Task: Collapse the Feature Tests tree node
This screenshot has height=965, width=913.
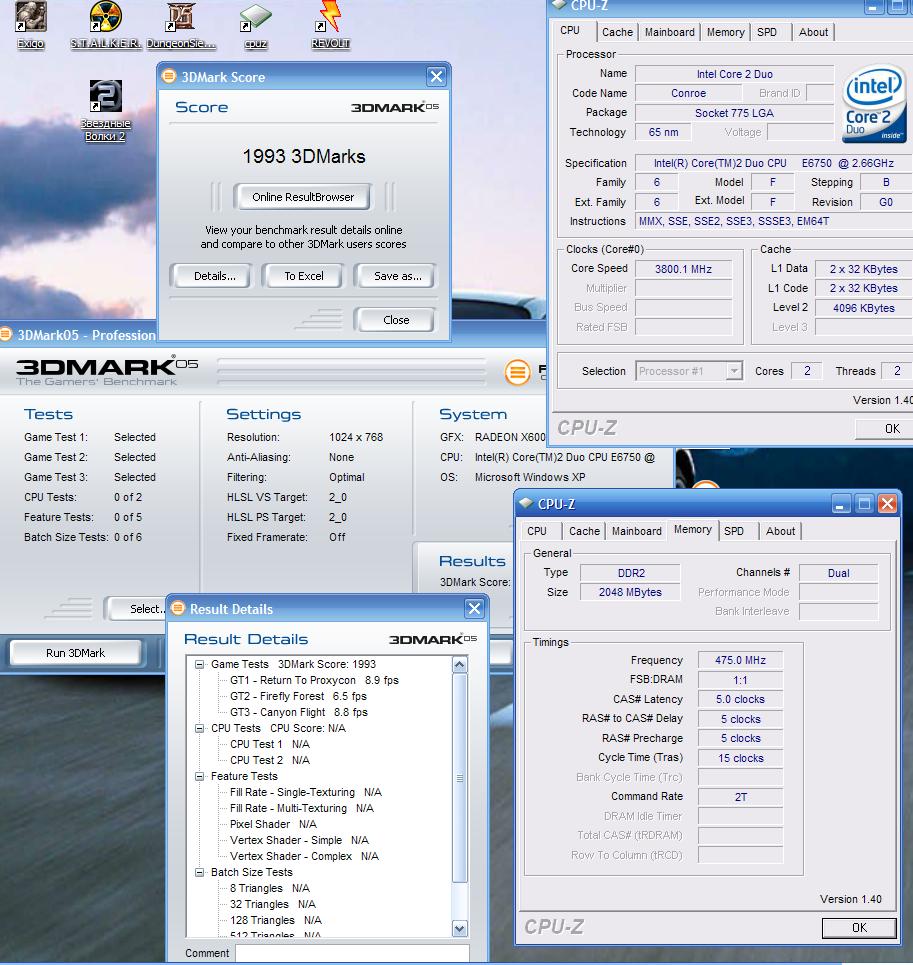Action: tap(199, 776)
